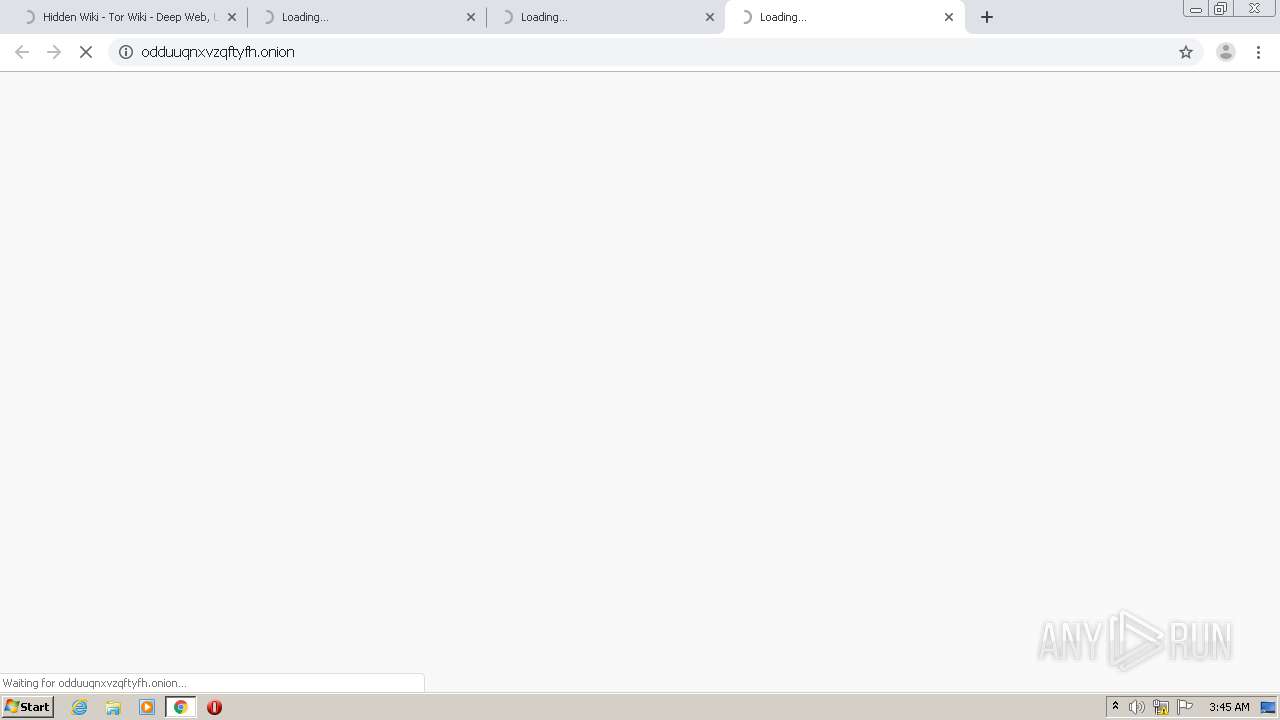The image size is (1280, 720).
Task: Open the clock showing 3:45 AM
Action: 1229,707
